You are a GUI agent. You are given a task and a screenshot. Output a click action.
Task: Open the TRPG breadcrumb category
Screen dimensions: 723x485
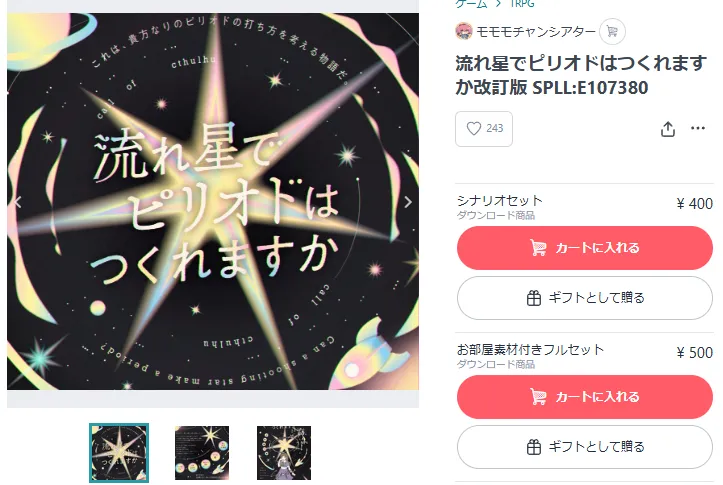coord(522,4)
